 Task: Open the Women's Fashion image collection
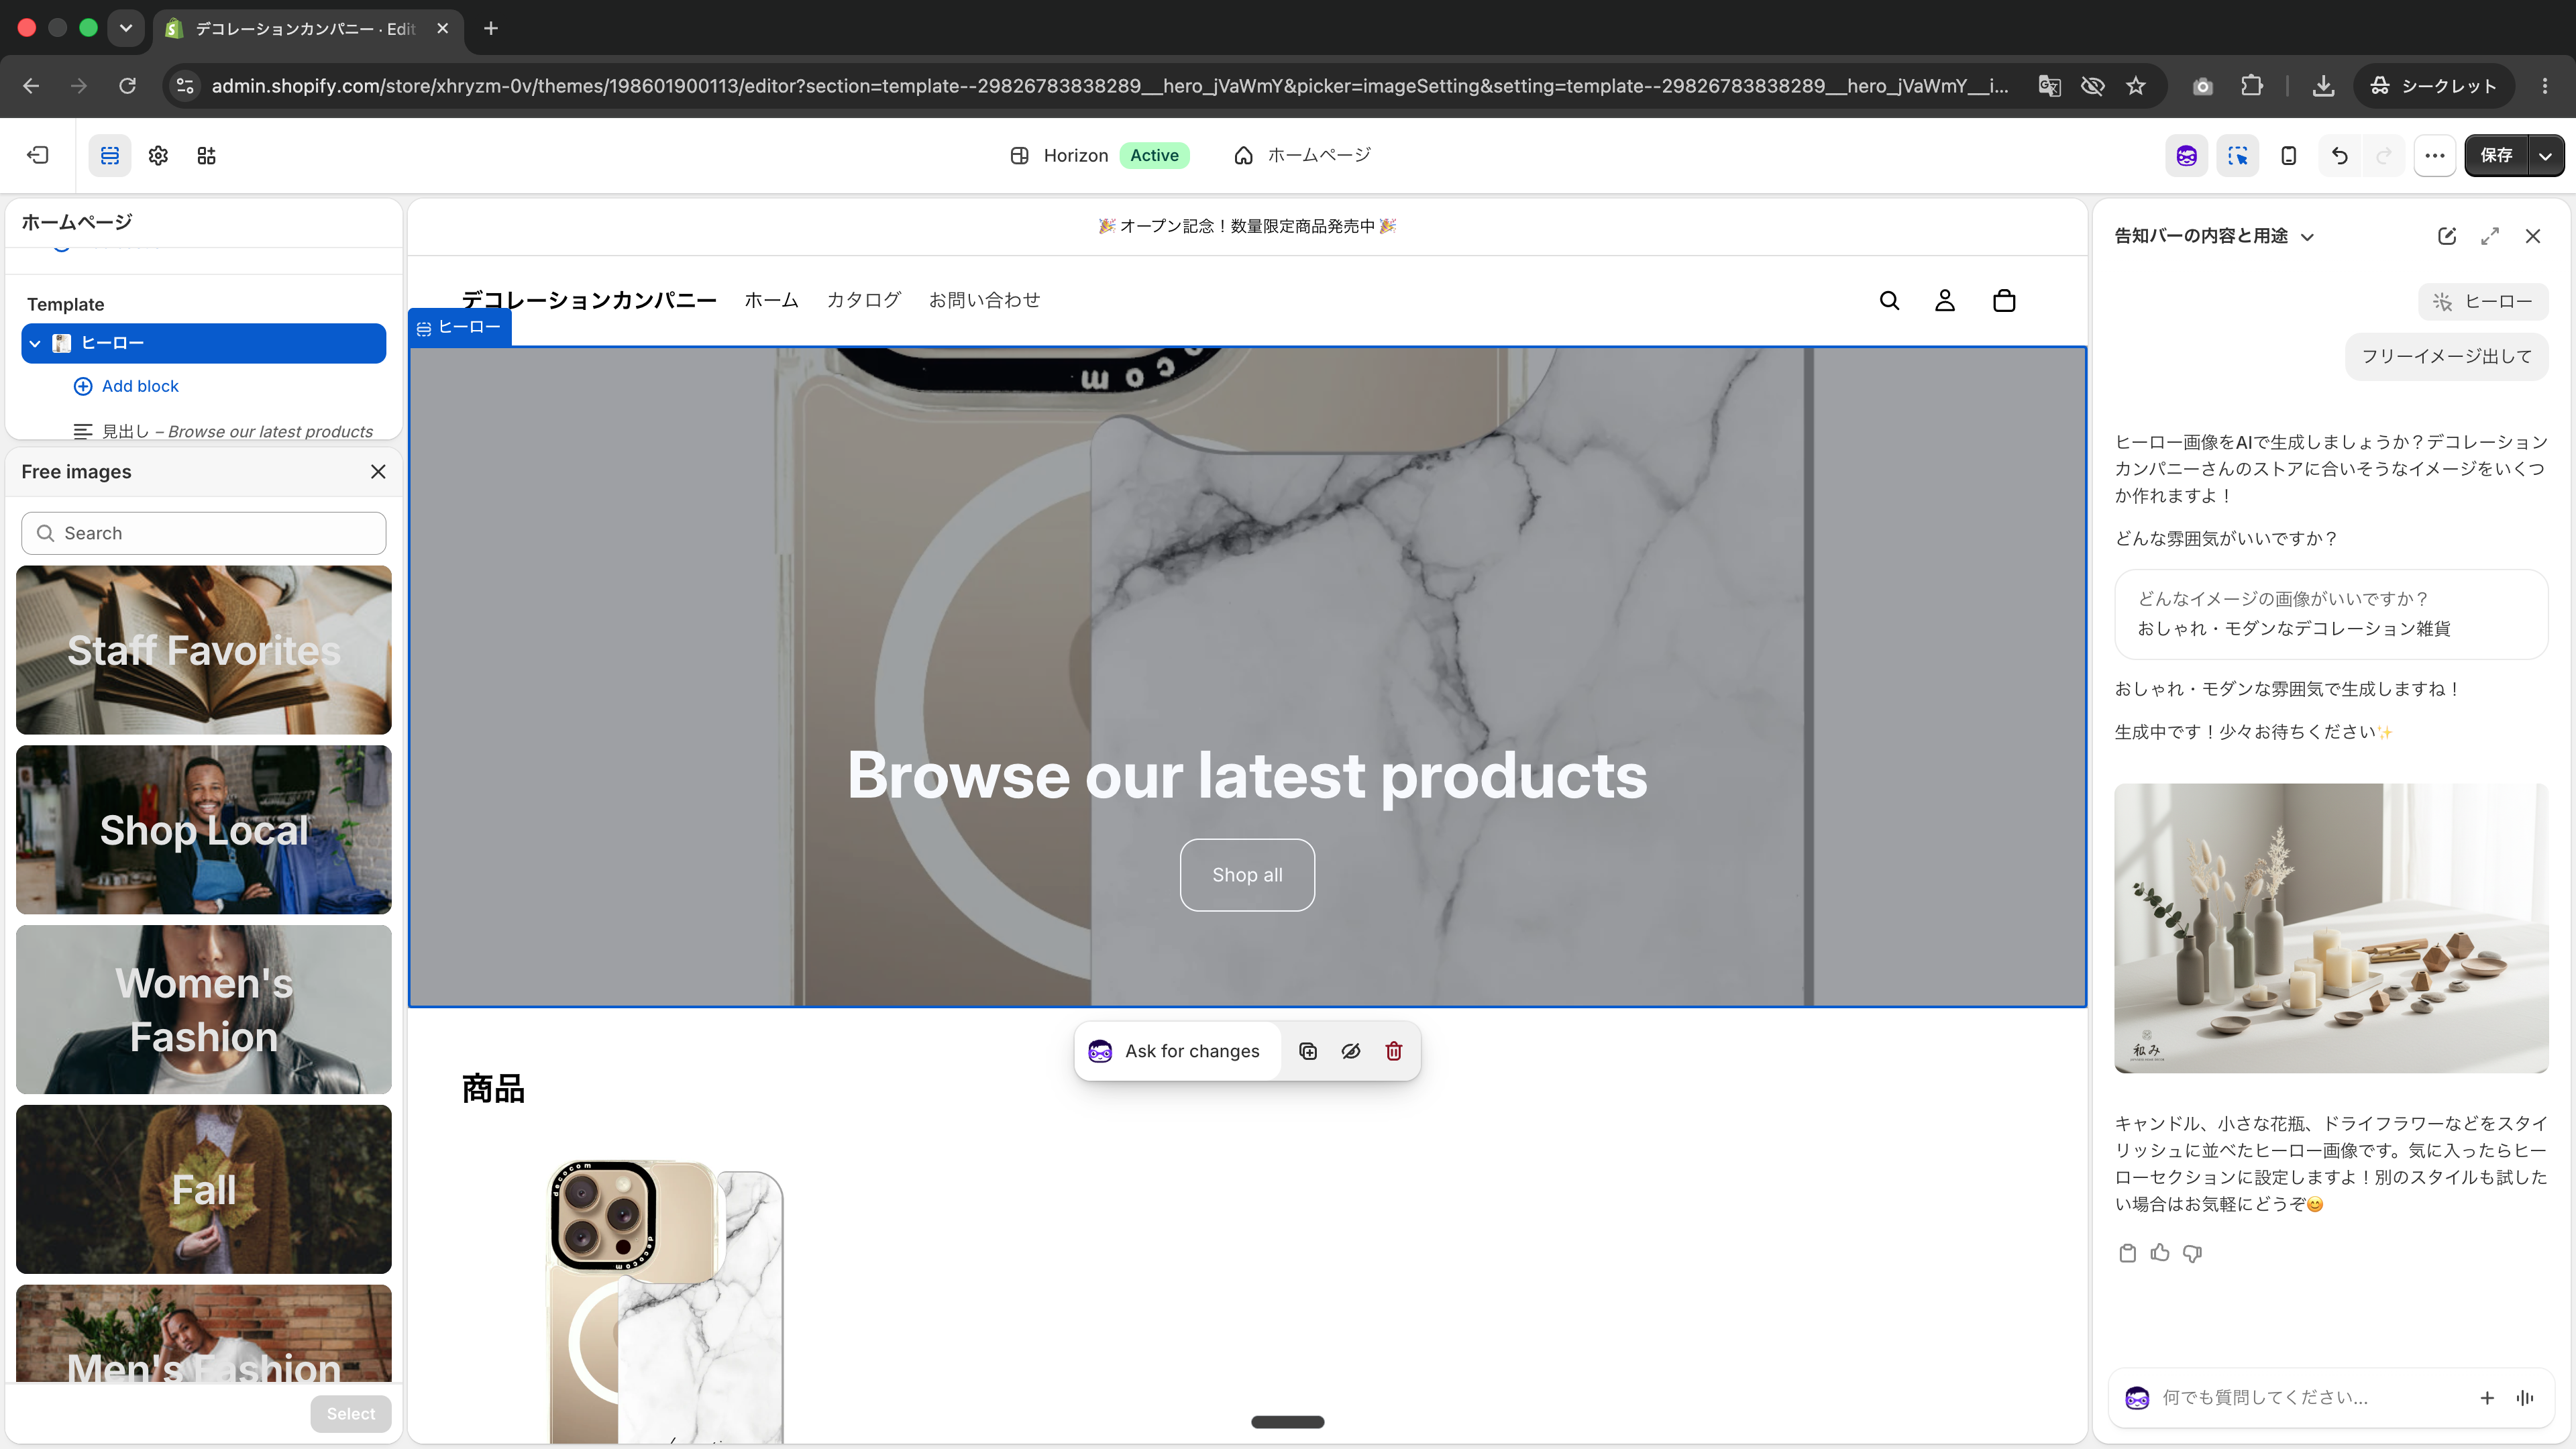tap(203, 1009)
